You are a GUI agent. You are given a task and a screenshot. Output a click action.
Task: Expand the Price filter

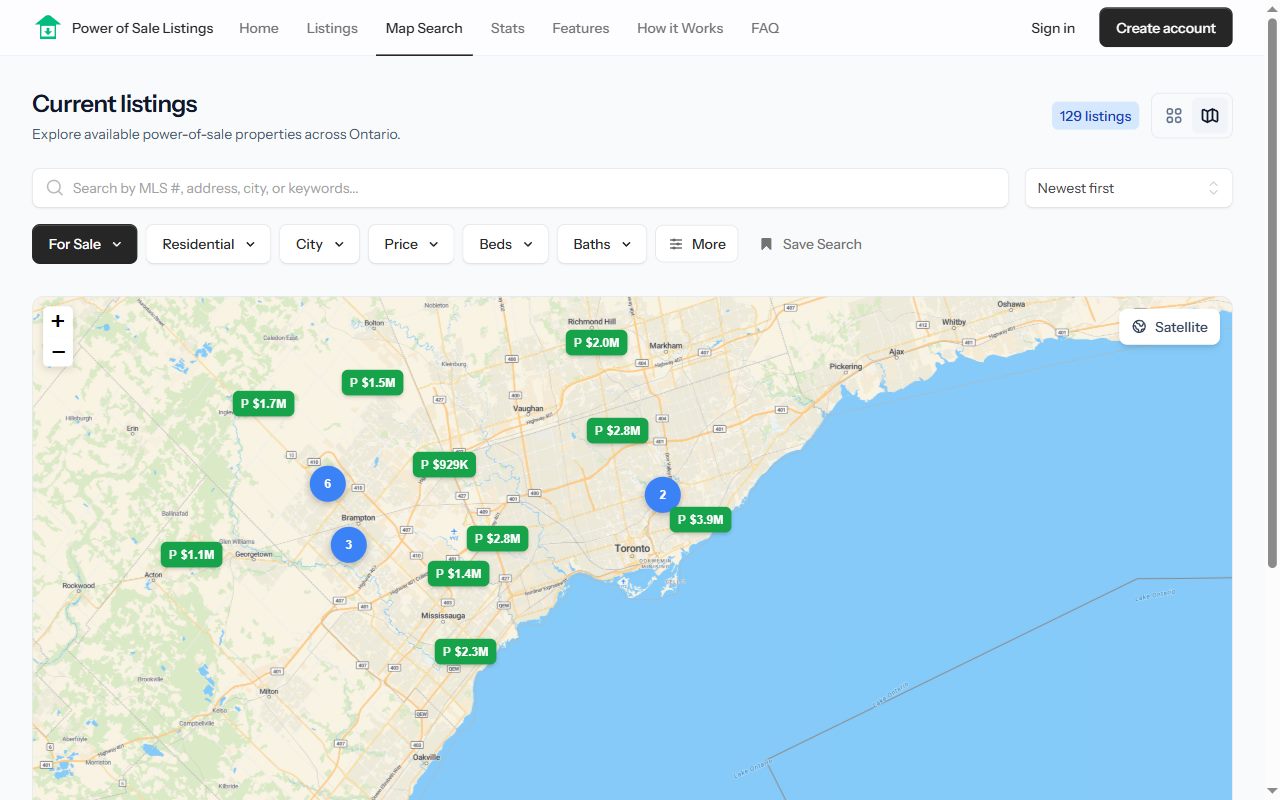tap(411, 244)
